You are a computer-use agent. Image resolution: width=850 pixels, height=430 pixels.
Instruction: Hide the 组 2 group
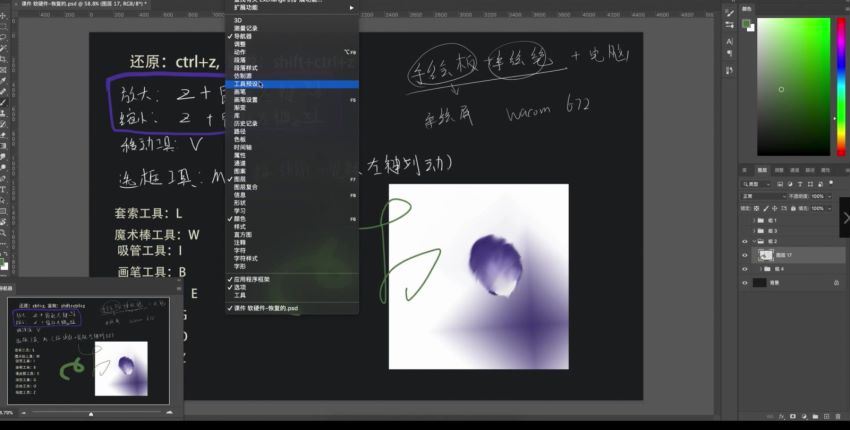(745, 241)
